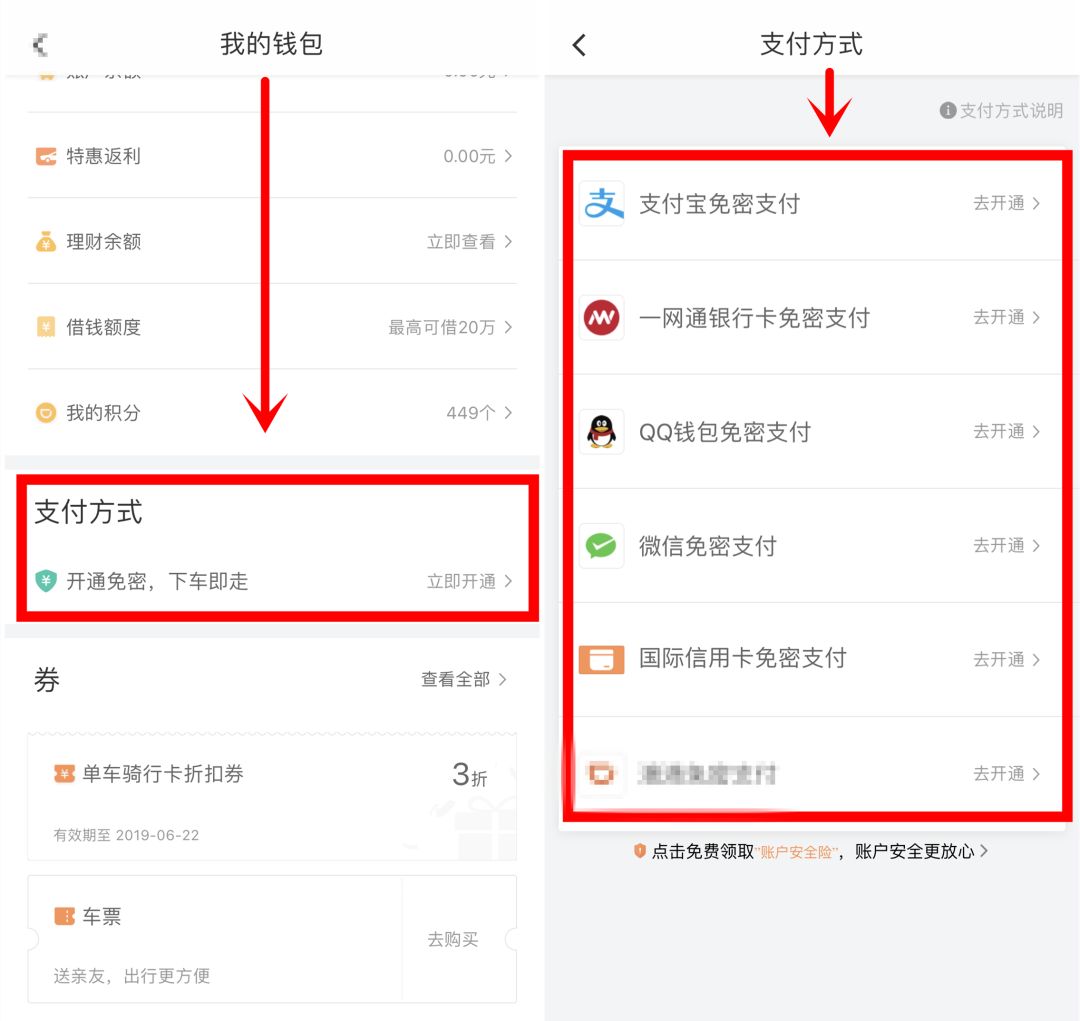
Task: Tap the 我的积分 label
Action: point(103,413)
